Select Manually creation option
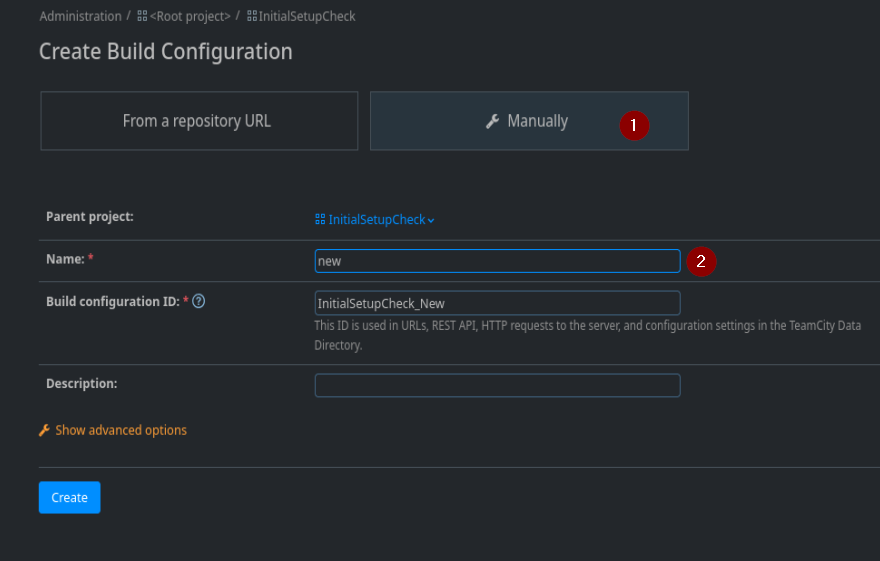The width and height of the screenshot is (880, 561). pyautogui.click(x=529, y=121)
